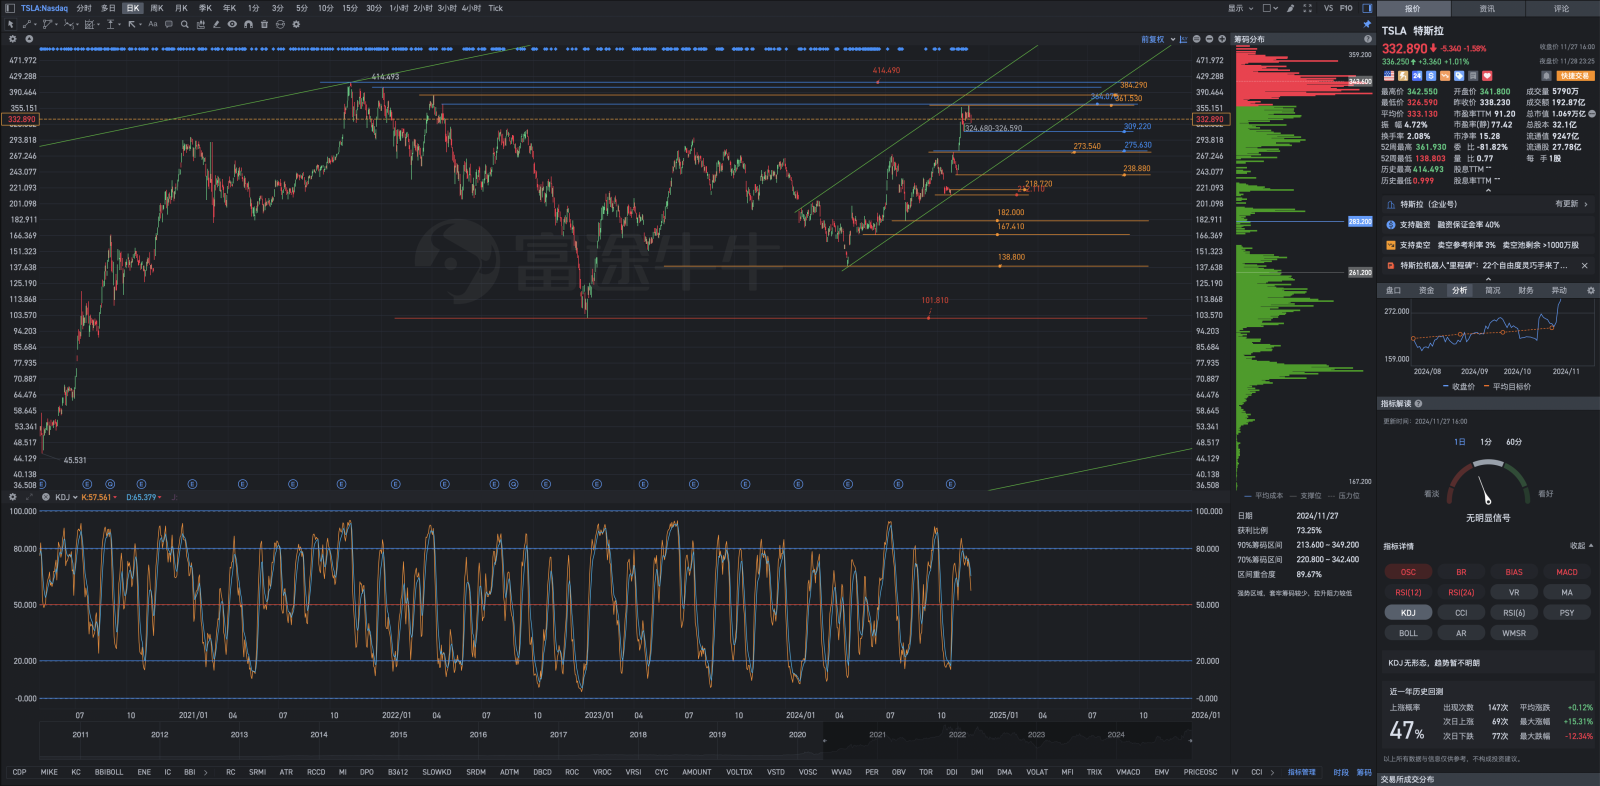Open F10 company info
This screenshot has height=786, width=1600.
coord(1346,8)
